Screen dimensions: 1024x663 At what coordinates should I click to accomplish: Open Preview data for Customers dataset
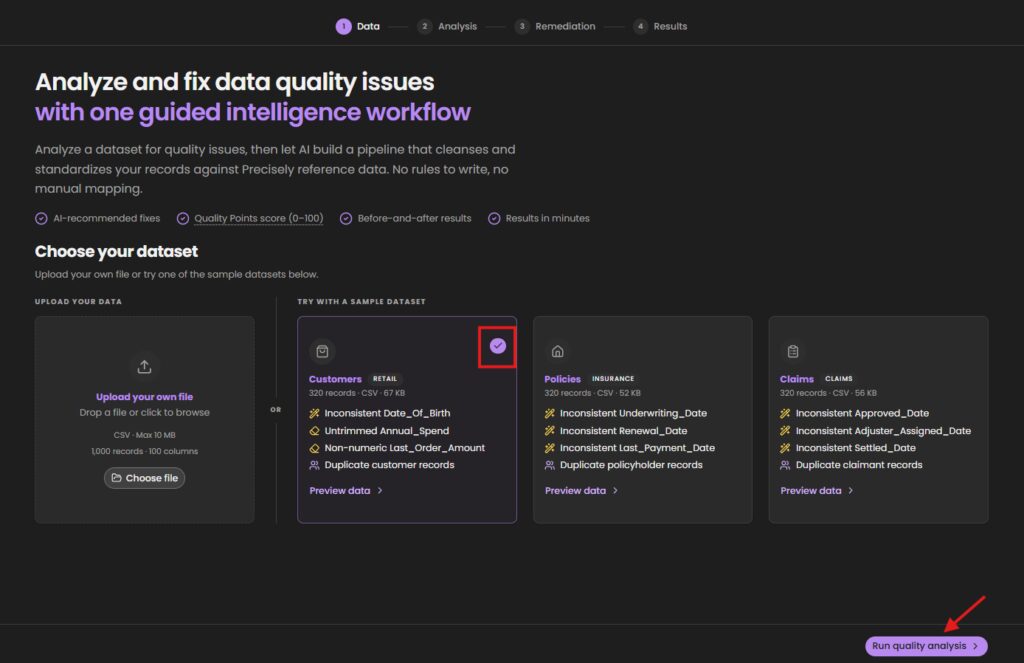point(346,491)
